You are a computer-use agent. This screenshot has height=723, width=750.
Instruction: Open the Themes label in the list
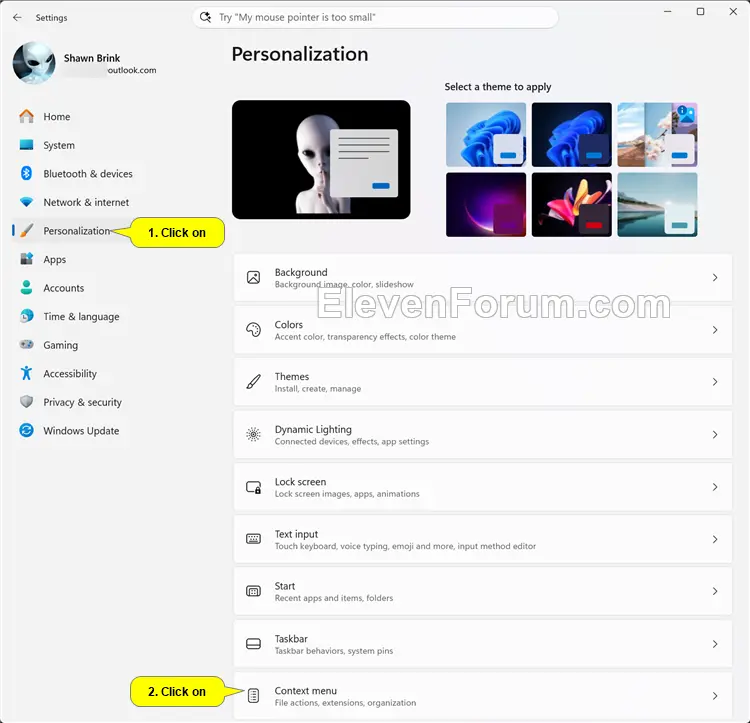point(292,376)
